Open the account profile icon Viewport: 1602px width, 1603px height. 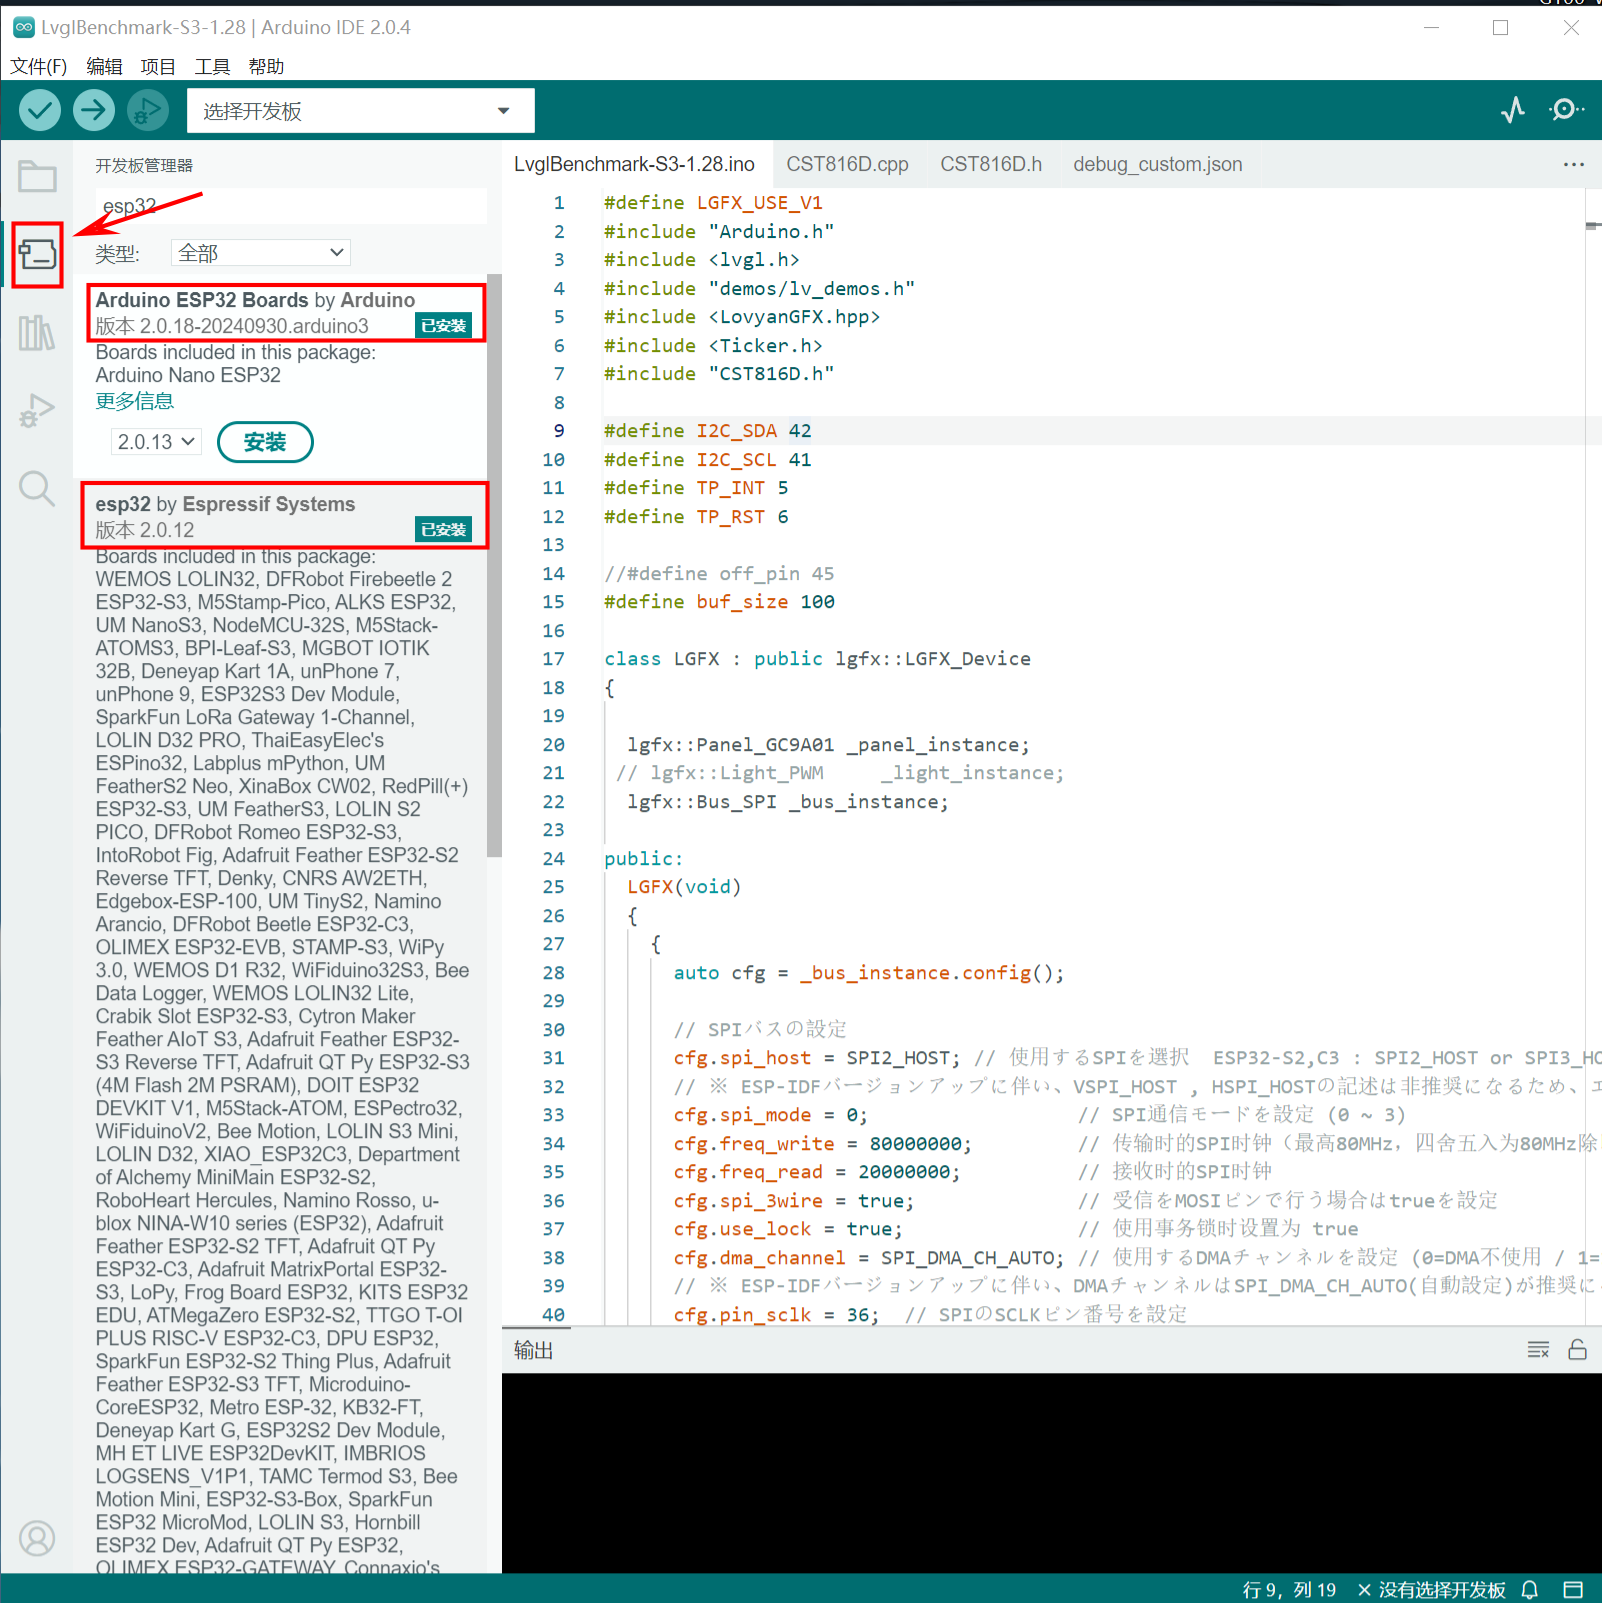tap(37, 1538)
